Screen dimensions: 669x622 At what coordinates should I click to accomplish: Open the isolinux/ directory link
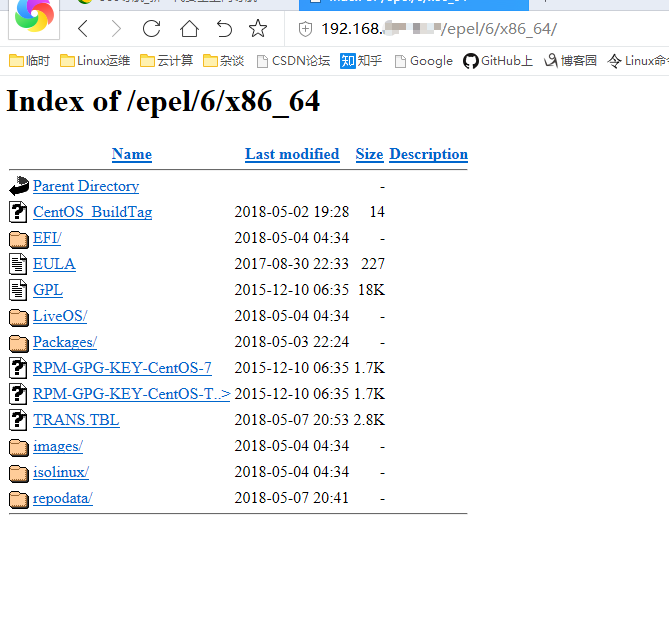[61, 472]
